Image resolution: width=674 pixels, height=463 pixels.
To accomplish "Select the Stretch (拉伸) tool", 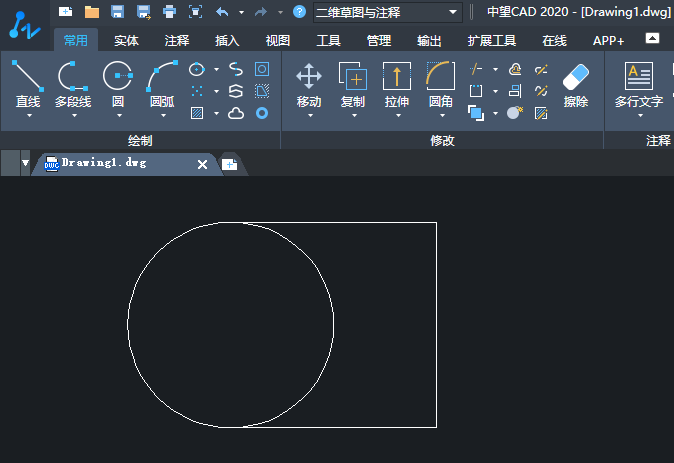I will 397,84.
